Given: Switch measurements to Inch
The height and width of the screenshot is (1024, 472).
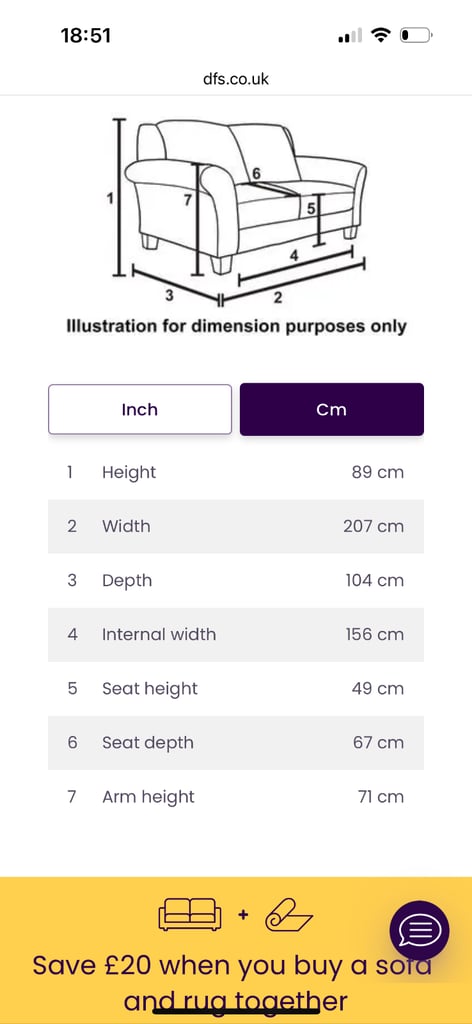Looking at the screenshot, I should pos(140,409).
